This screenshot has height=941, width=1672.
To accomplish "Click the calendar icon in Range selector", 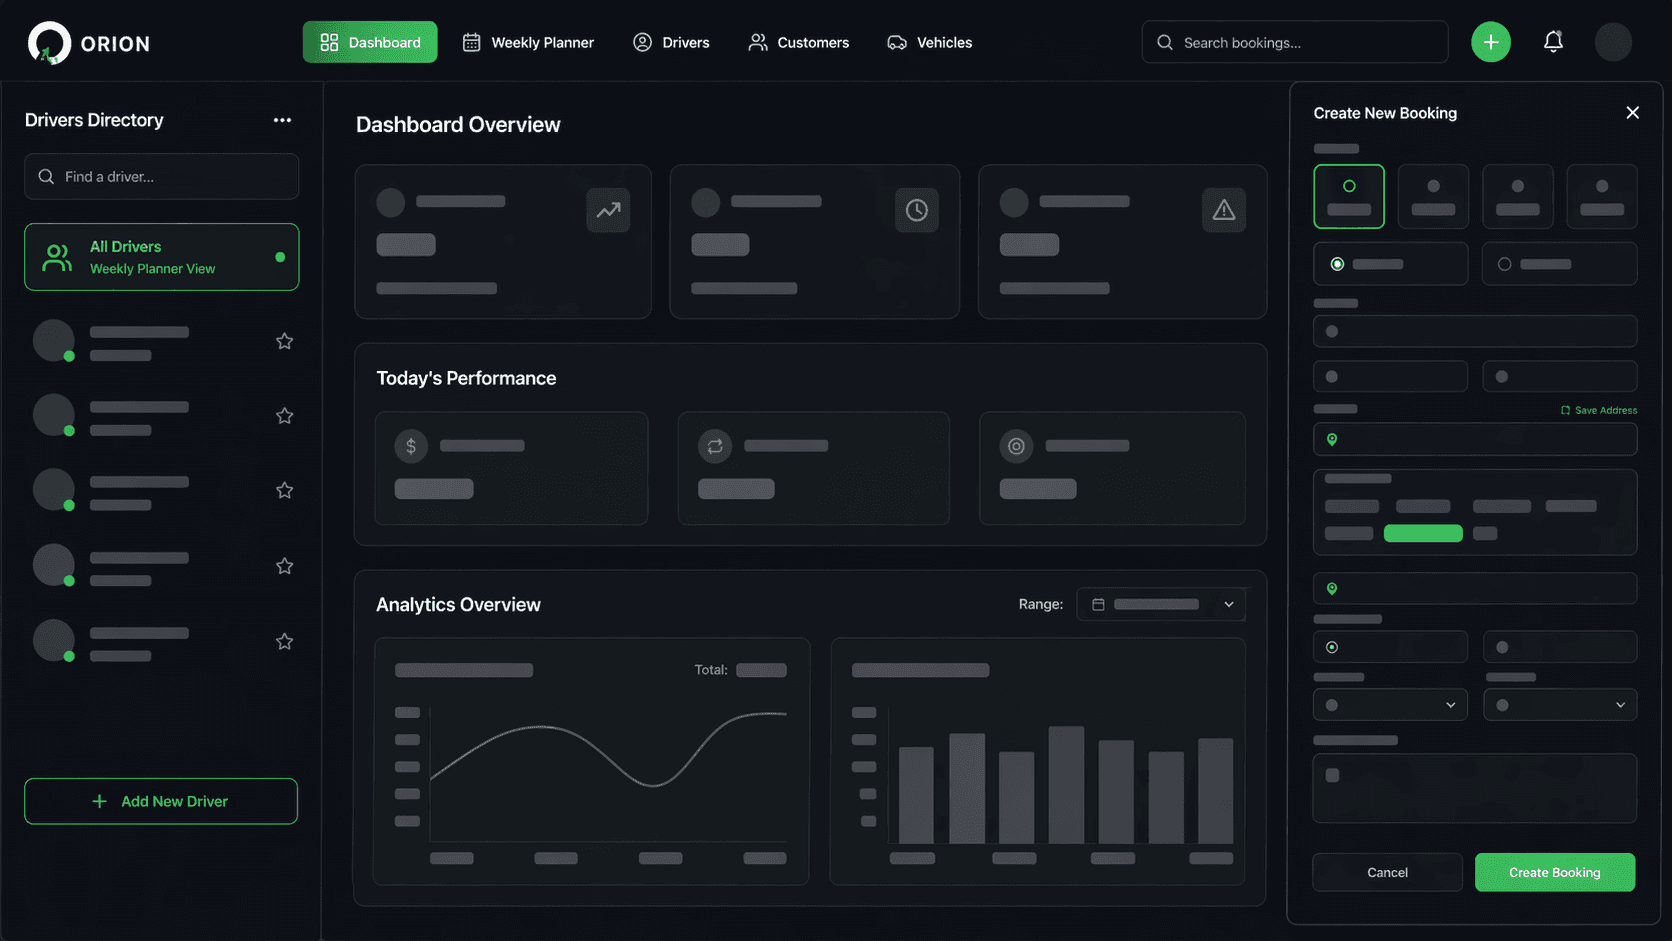I will coord(1098,604).
